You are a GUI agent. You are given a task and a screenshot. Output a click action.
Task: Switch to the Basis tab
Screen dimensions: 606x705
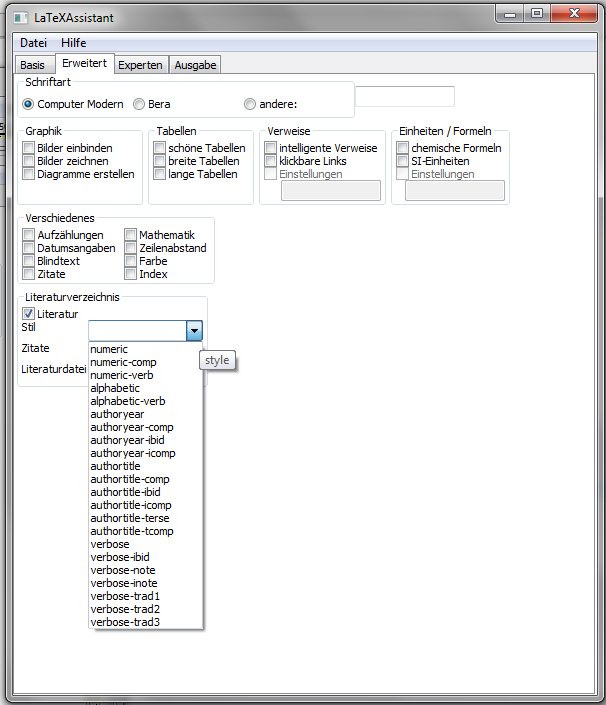coord(32,65)
